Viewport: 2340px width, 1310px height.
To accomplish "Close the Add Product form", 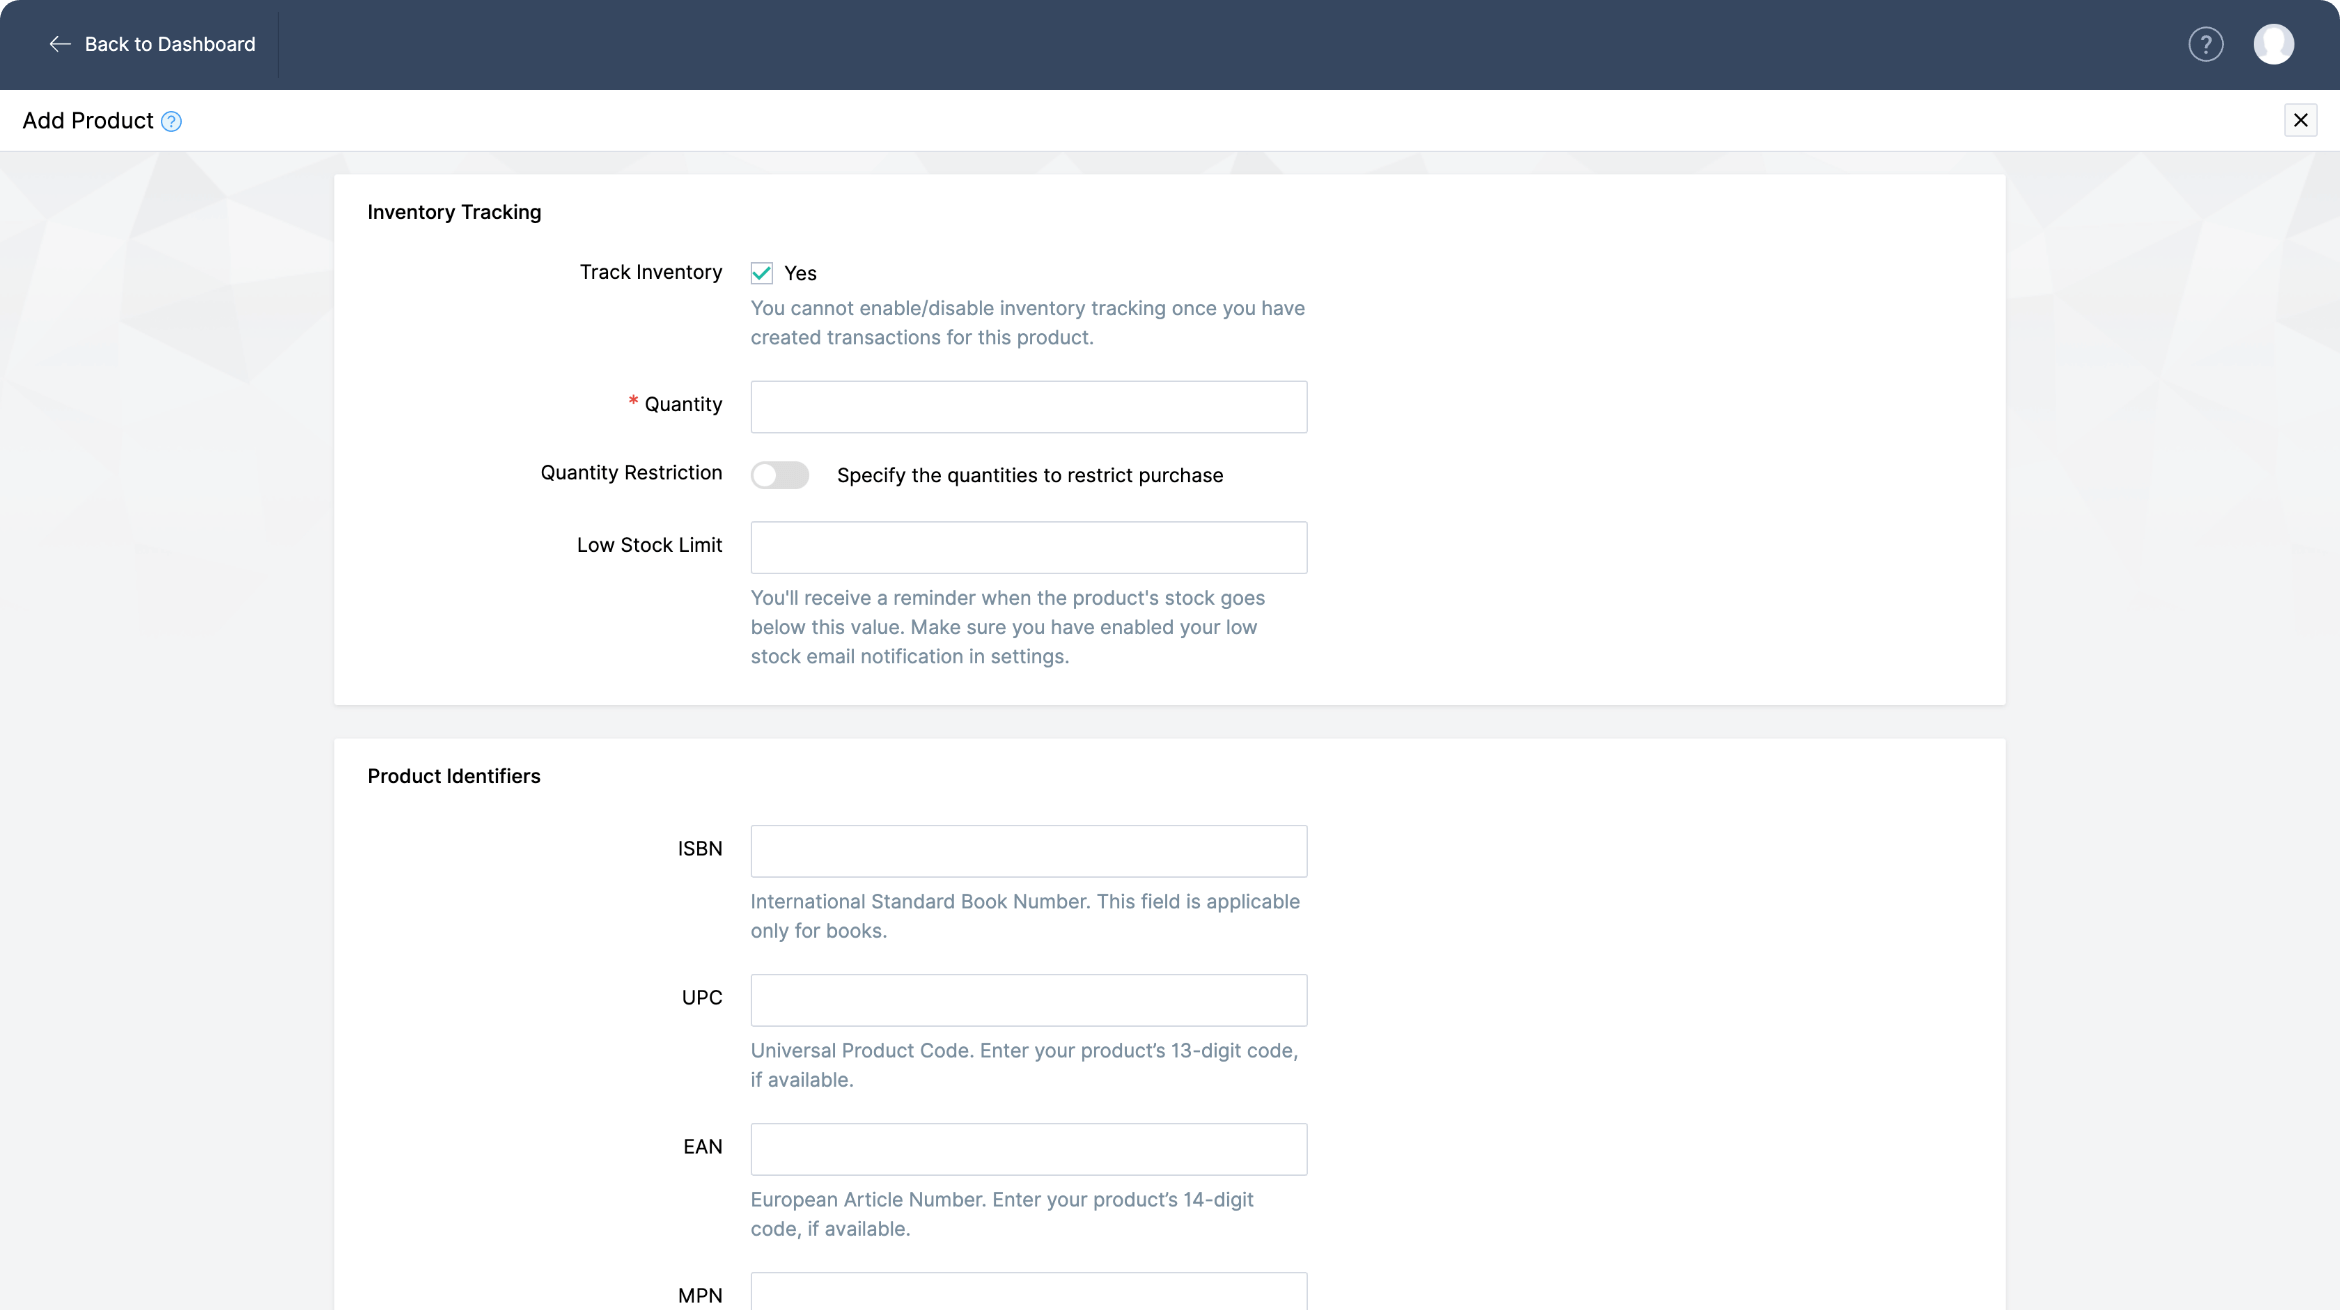I will coord(2300,120).
